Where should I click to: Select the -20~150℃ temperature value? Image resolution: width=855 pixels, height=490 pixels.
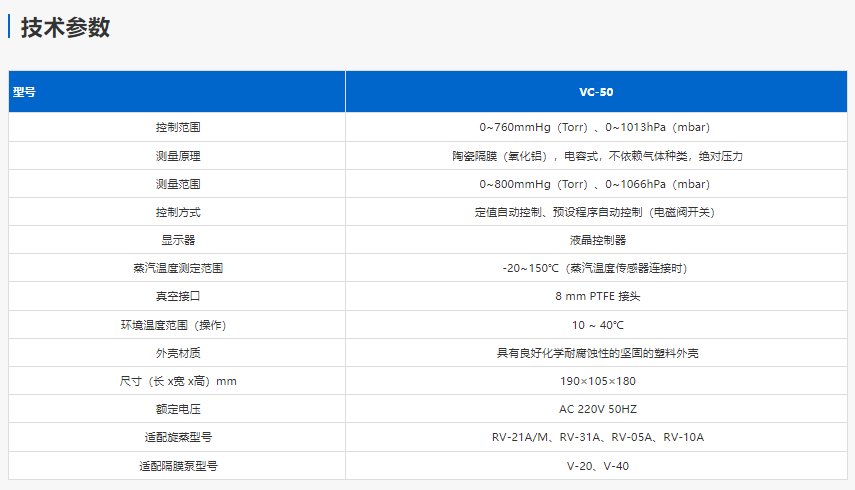pyautogui.click(x=596, y=268)
